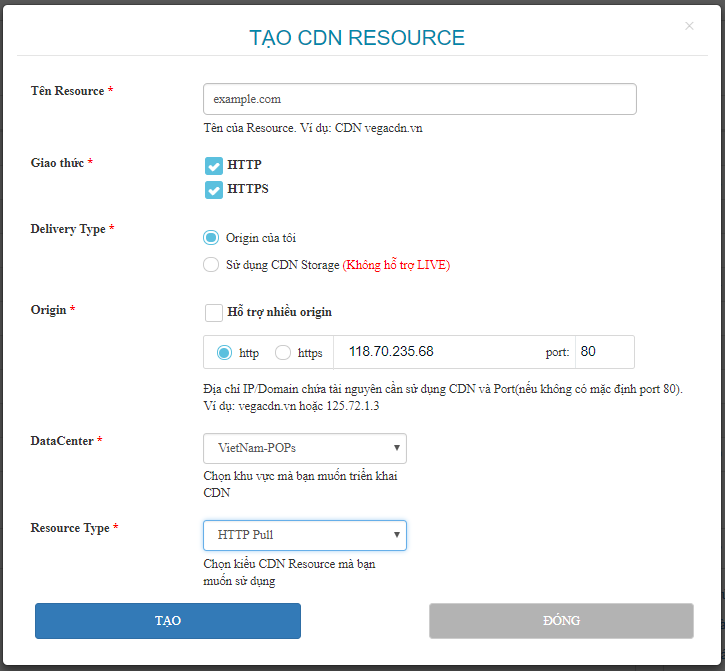Enable the 'Hỗ trợ nhiều origin' checkbox

click(x=214, y=312)
